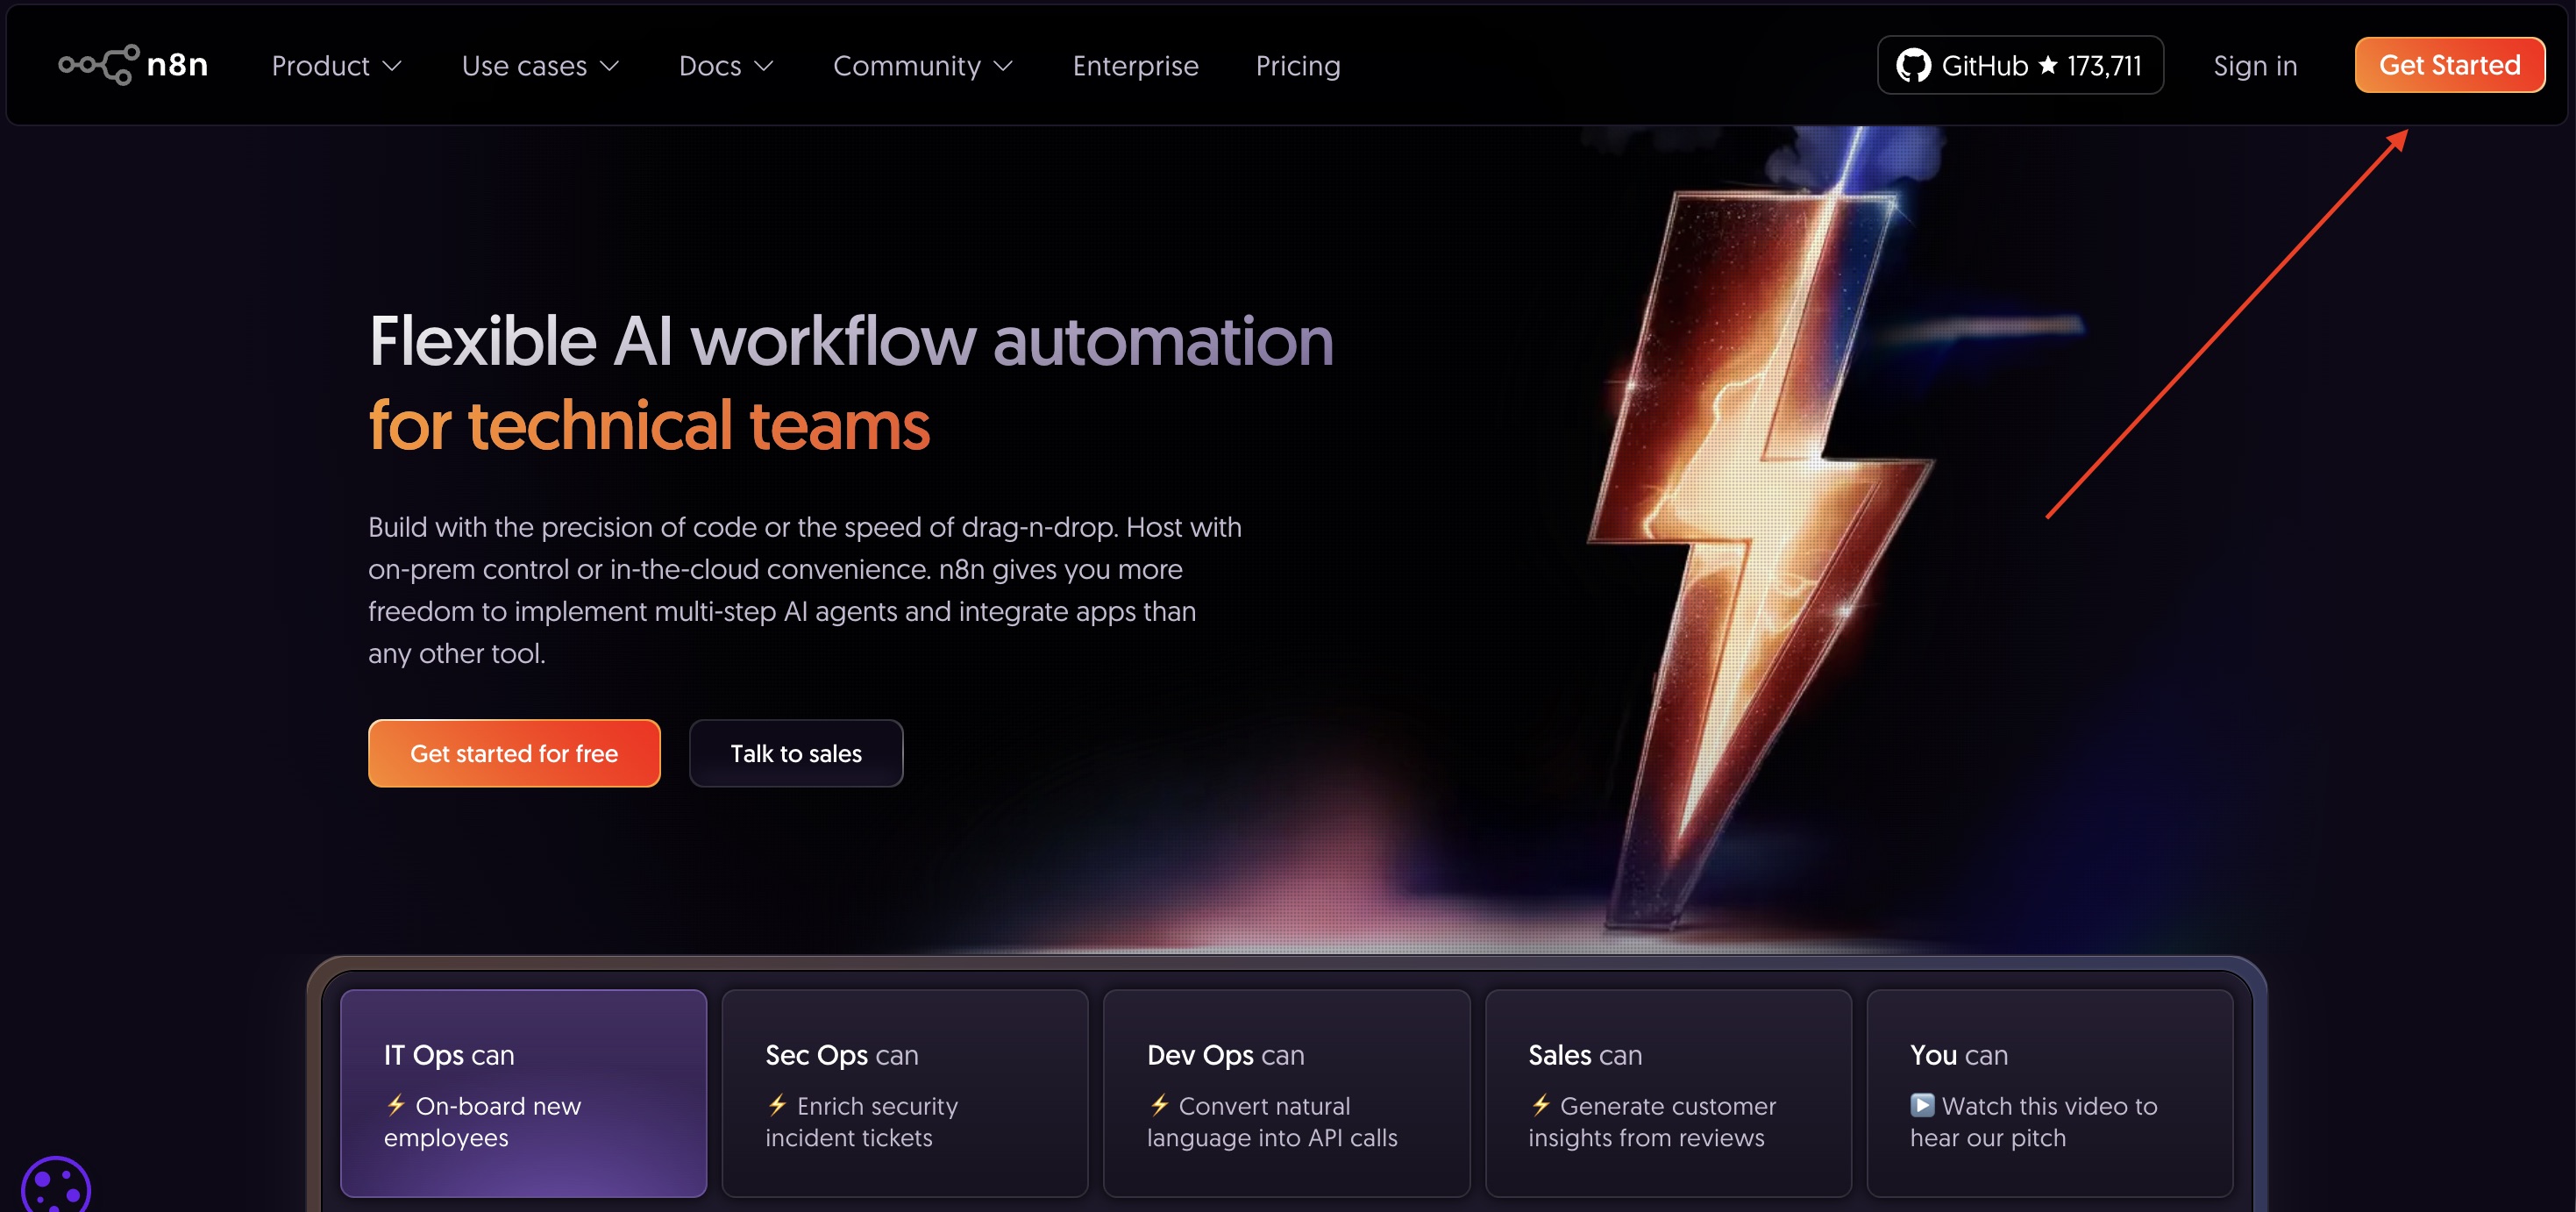2576x1212 pixels.
Task: Open the Pricing page from the navbar
Action: click(x=1298, y=65)
